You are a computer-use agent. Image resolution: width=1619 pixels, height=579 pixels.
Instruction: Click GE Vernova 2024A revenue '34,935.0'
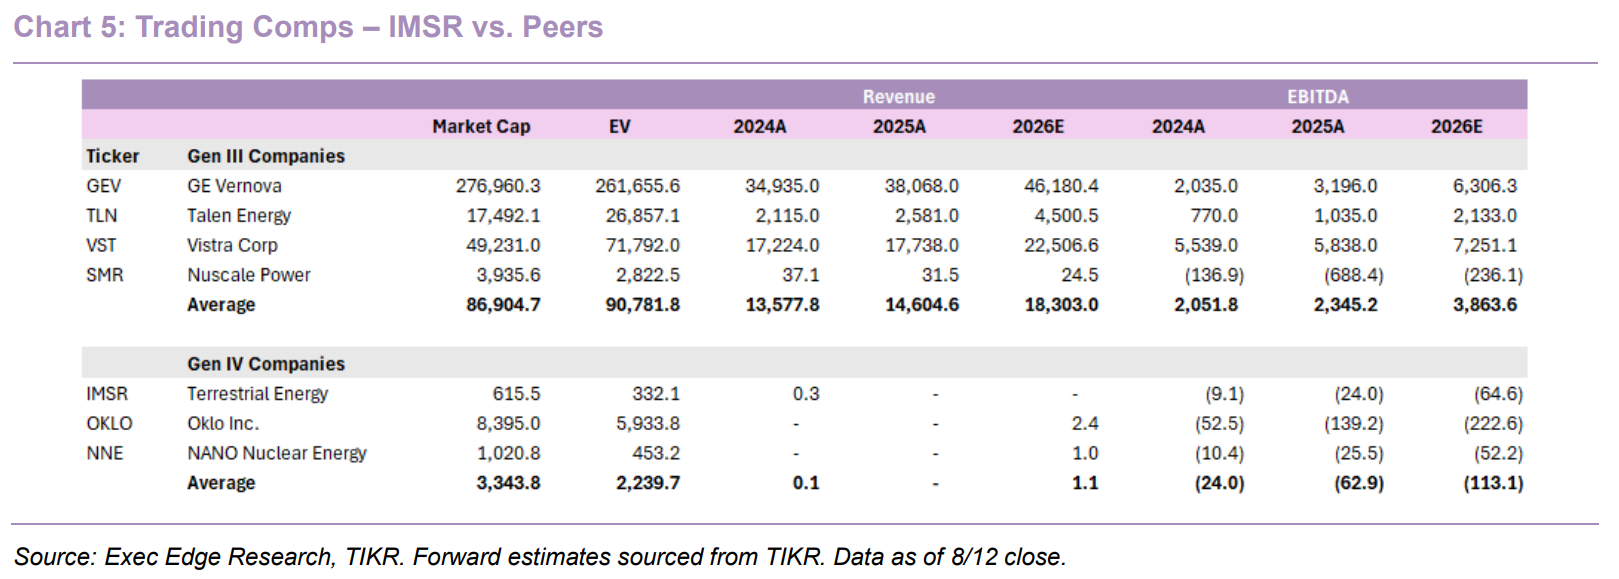tap(782, 186)
